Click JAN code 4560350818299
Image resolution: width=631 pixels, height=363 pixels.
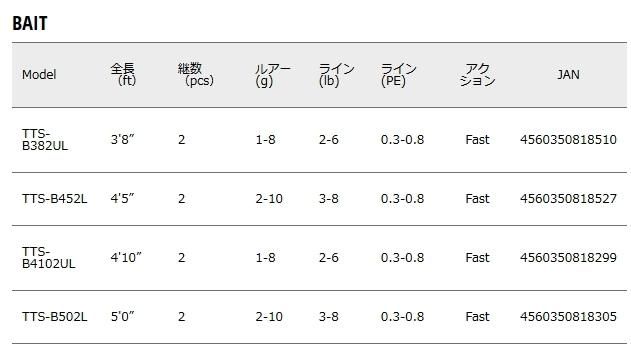pyautogui.click(x=568, y=258)
